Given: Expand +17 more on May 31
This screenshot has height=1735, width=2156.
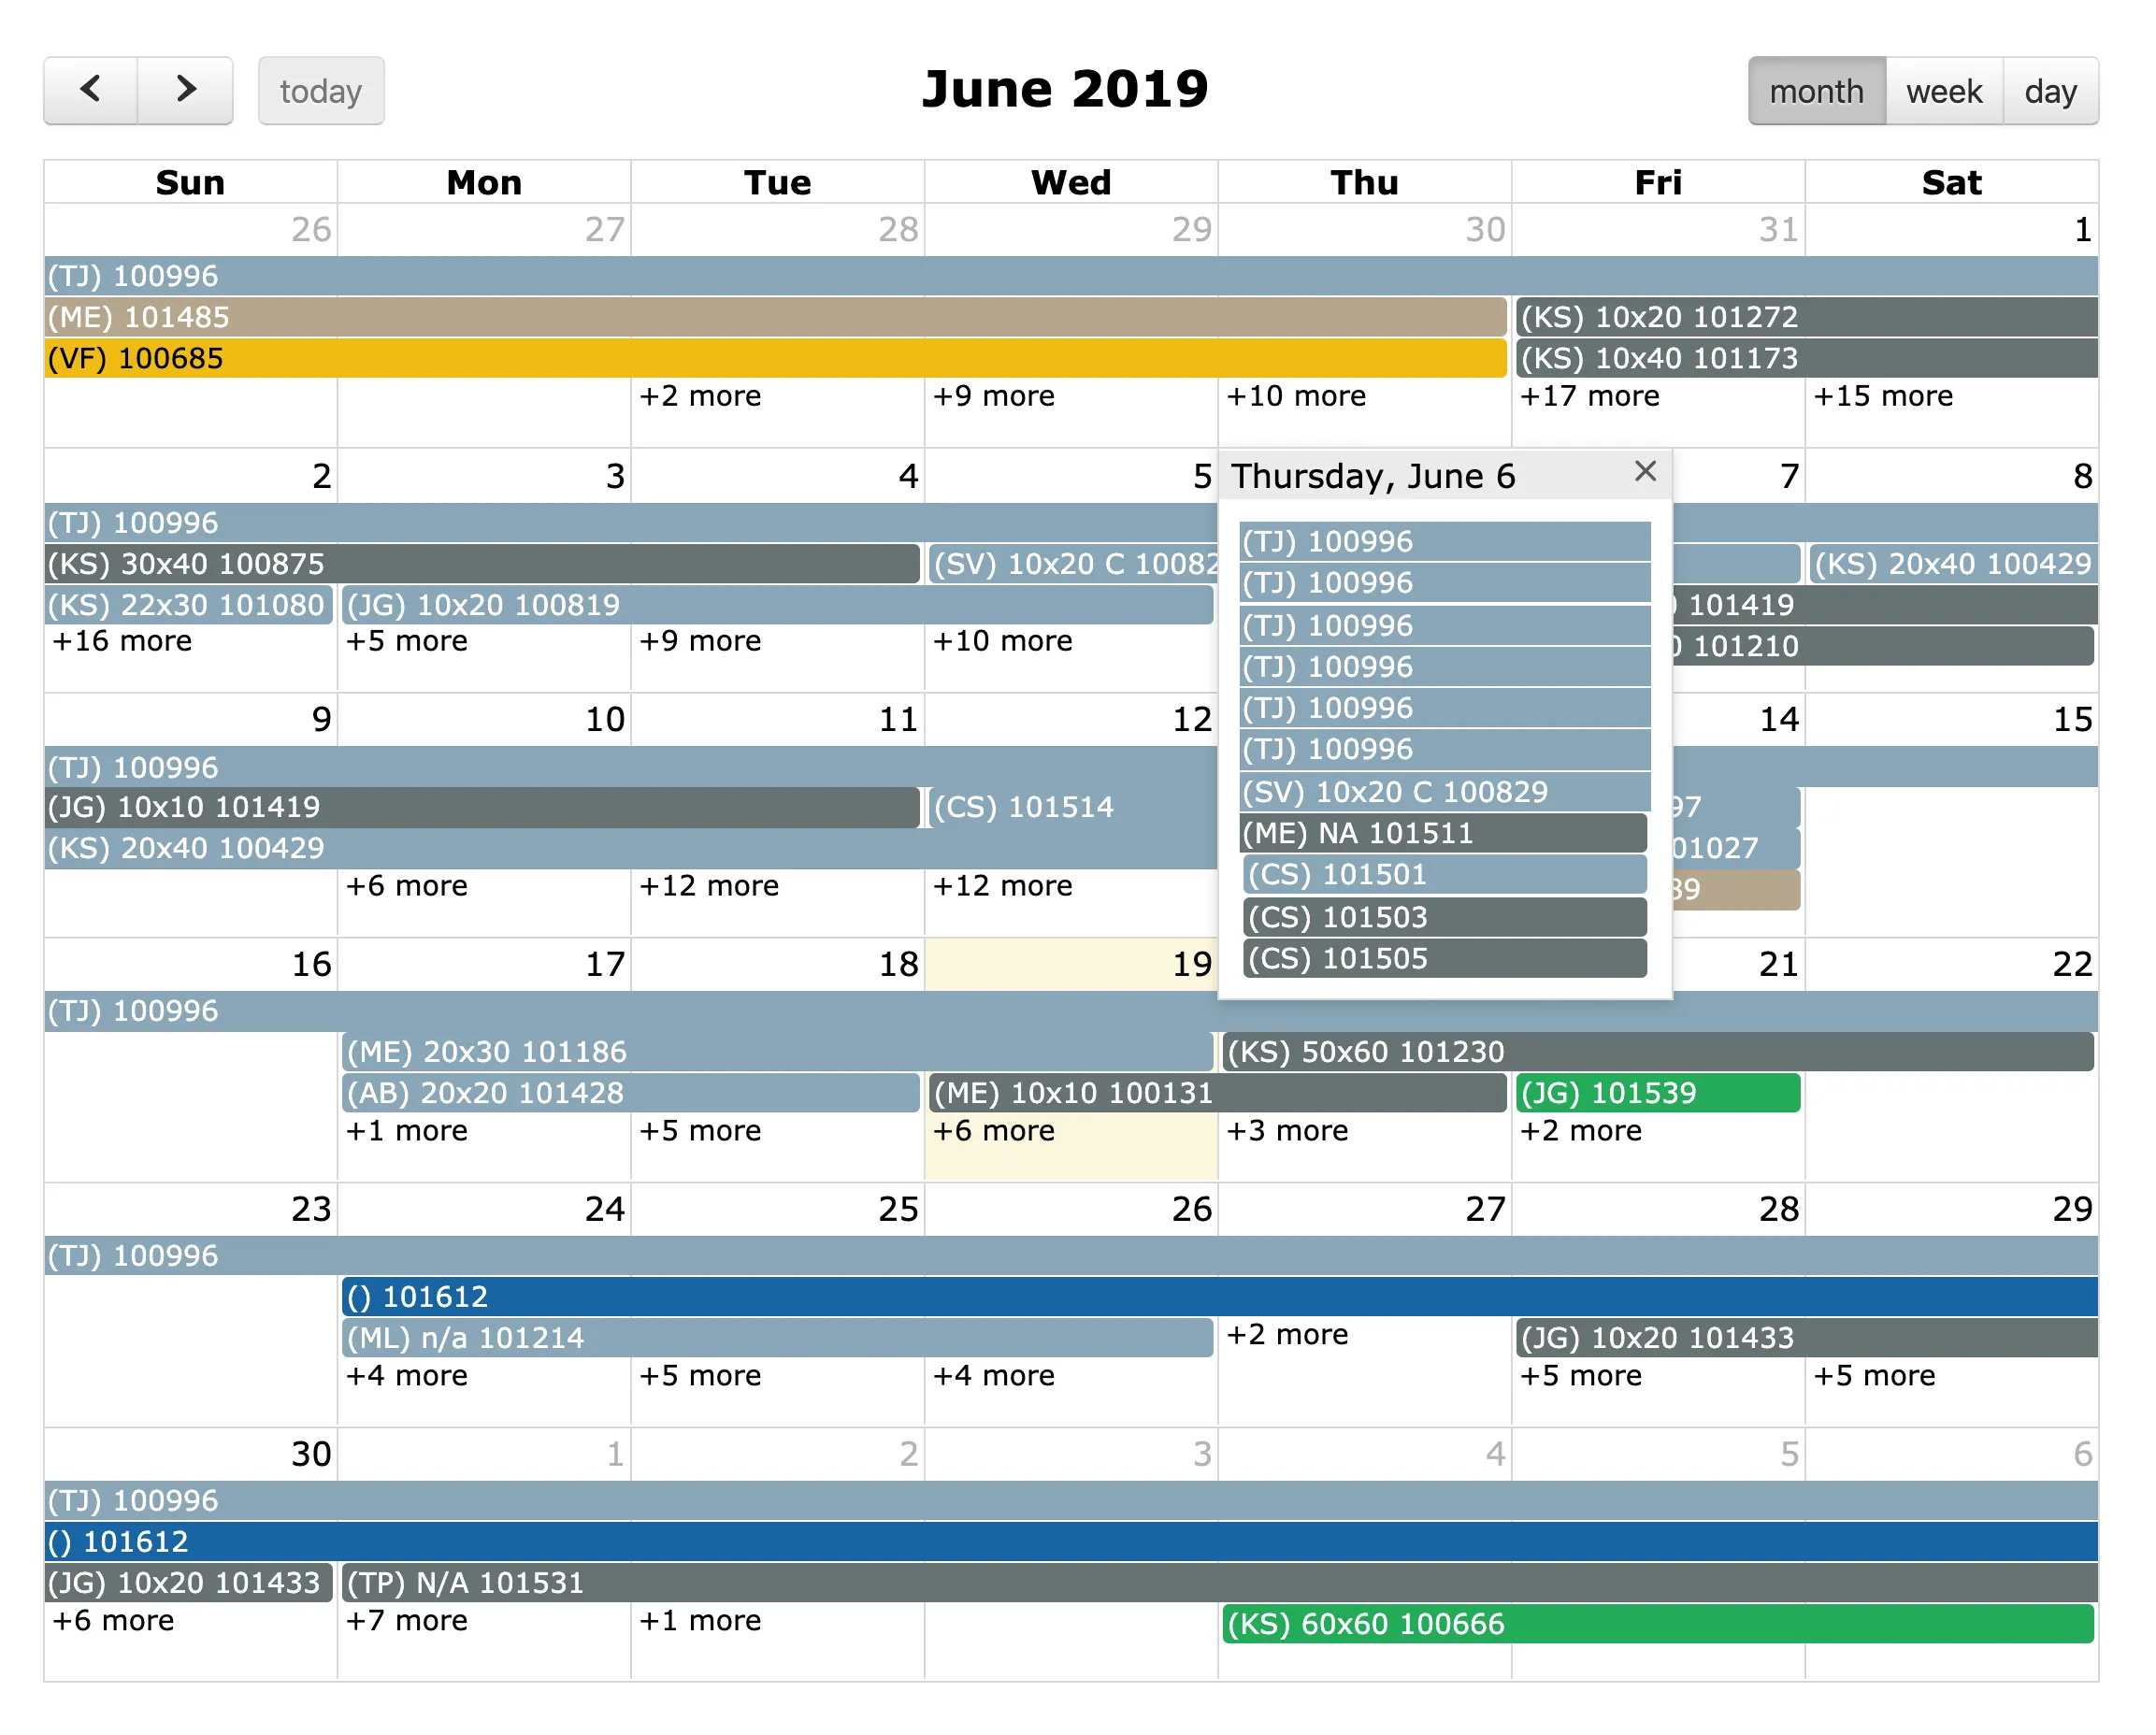Looking at the screenshot, I should click(1589, 396).
